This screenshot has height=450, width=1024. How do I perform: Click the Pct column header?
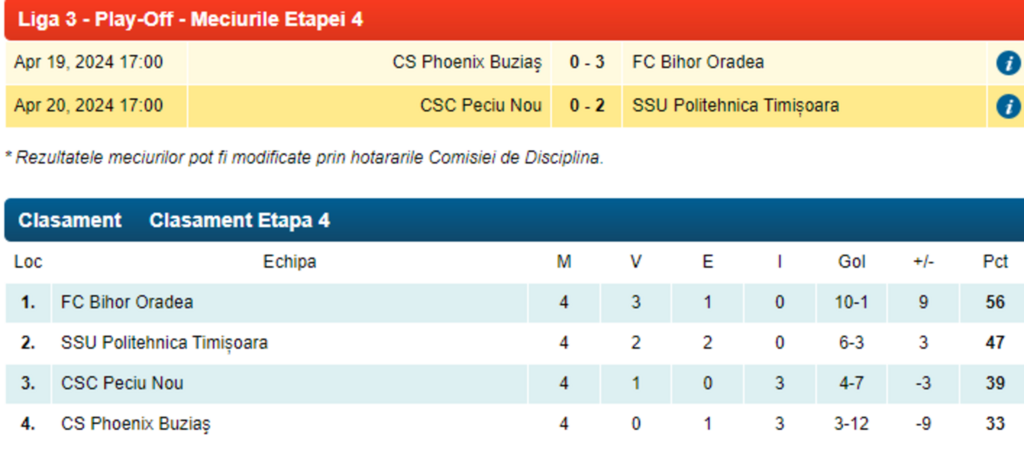[994, 262]
